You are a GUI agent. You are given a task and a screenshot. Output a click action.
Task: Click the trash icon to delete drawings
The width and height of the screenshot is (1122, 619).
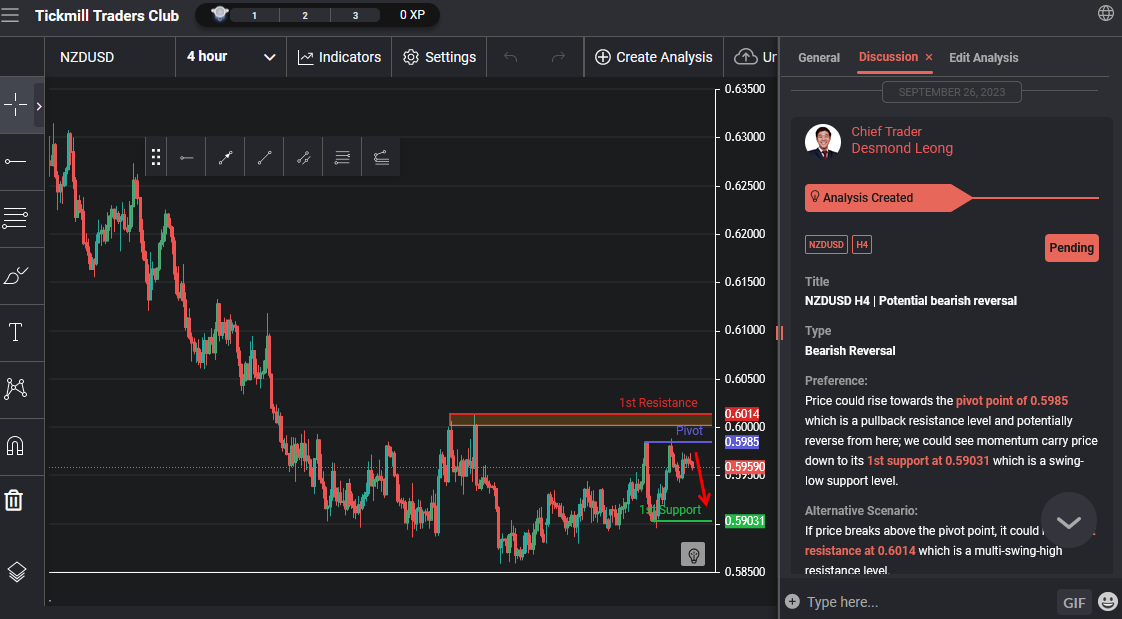14,500
